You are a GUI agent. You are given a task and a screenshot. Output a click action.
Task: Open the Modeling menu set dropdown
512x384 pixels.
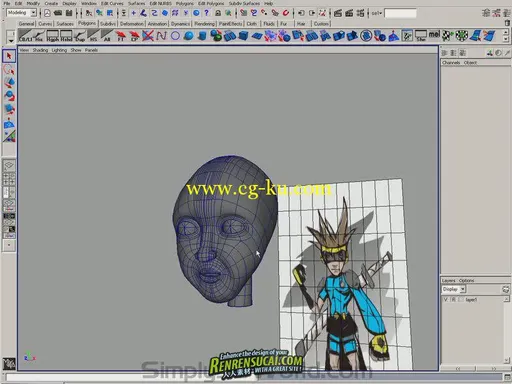pyautogui.click(x=21, y=13)
